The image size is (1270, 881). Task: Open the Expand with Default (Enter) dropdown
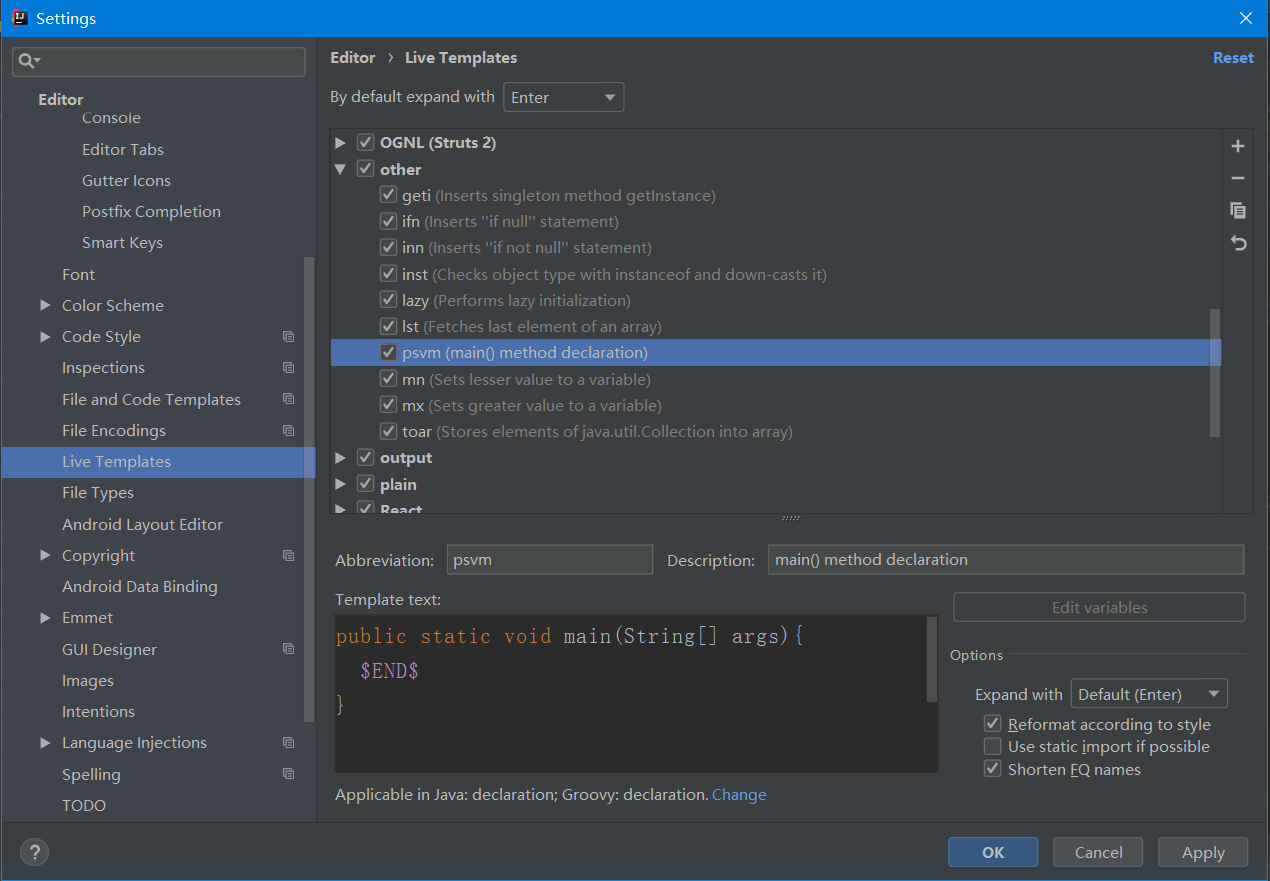point(1149,693)
